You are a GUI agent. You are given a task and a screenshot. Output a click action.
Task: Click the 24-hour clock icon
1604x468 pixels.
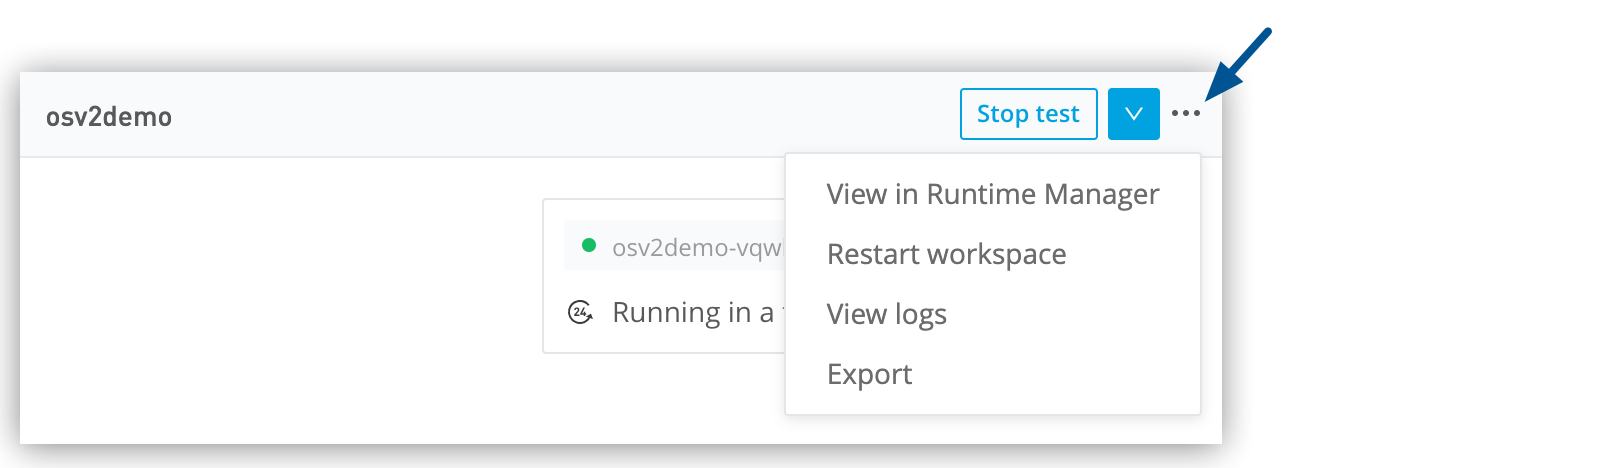point(581,312)
